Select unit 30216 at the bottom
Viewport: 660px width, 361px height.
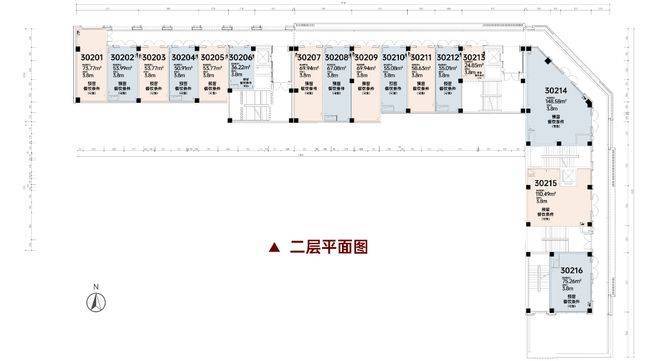[571, 282]
